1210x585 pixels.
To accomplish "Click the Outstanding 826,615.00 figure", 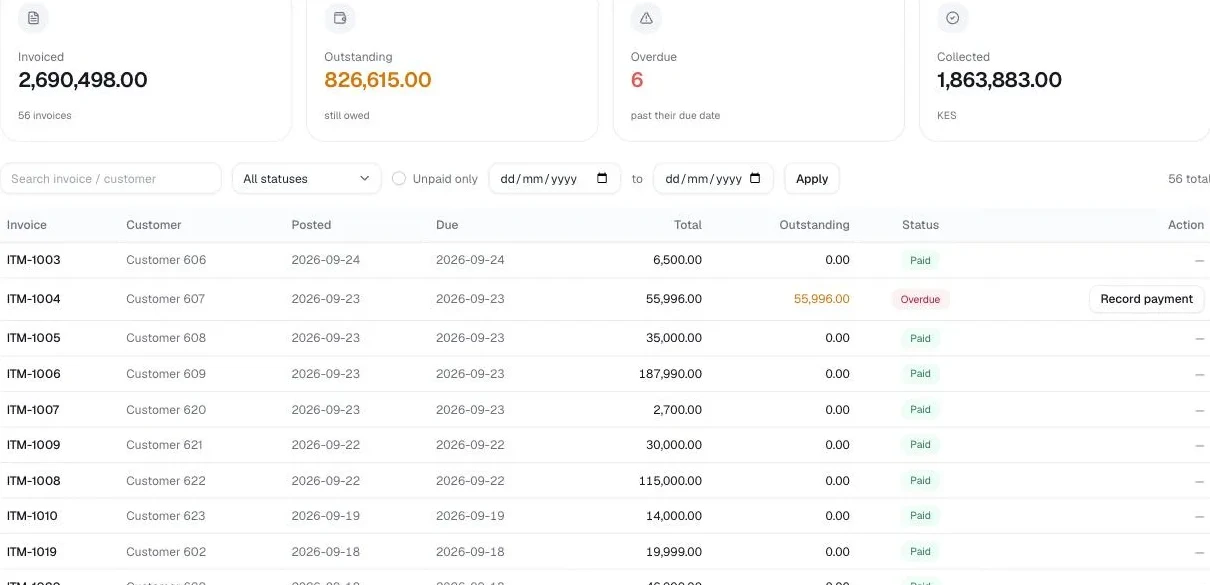I will pyautogui.click(x=378, y=80).
